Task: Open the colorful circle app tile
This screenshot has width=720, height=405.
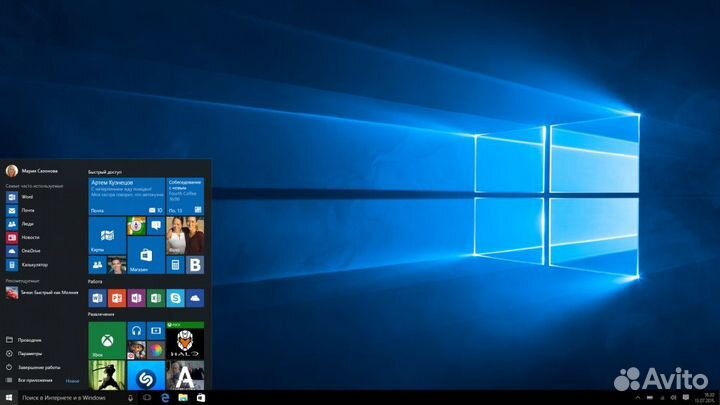Action: 156,350
